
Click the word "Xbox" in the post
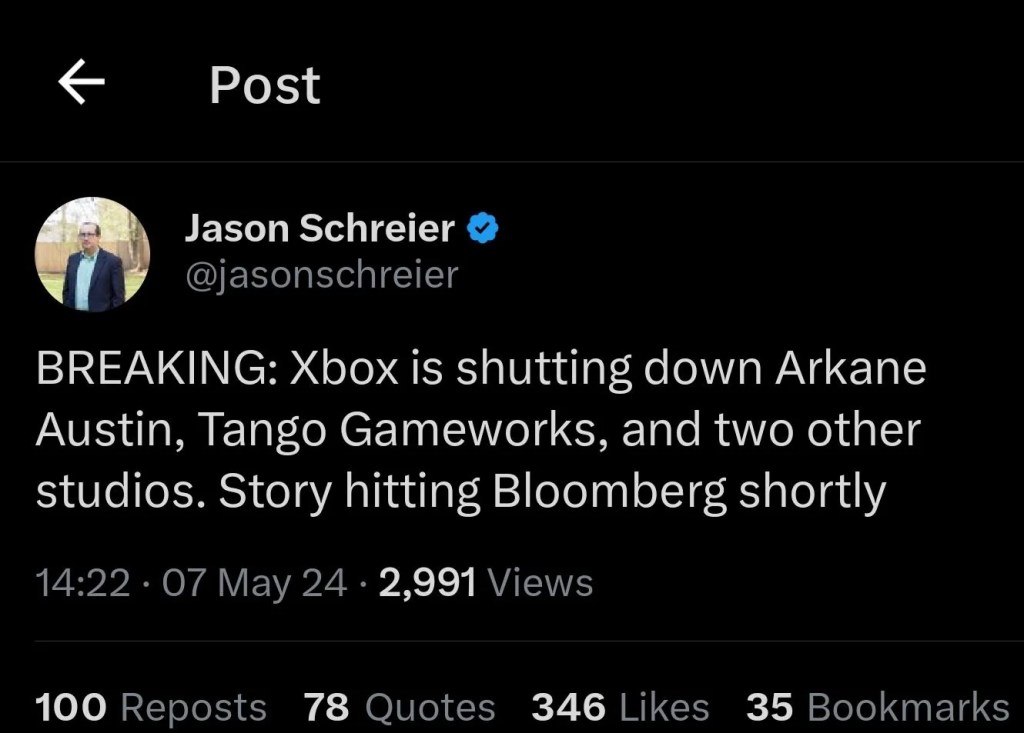pyautogui.click(x=342, y=369)
